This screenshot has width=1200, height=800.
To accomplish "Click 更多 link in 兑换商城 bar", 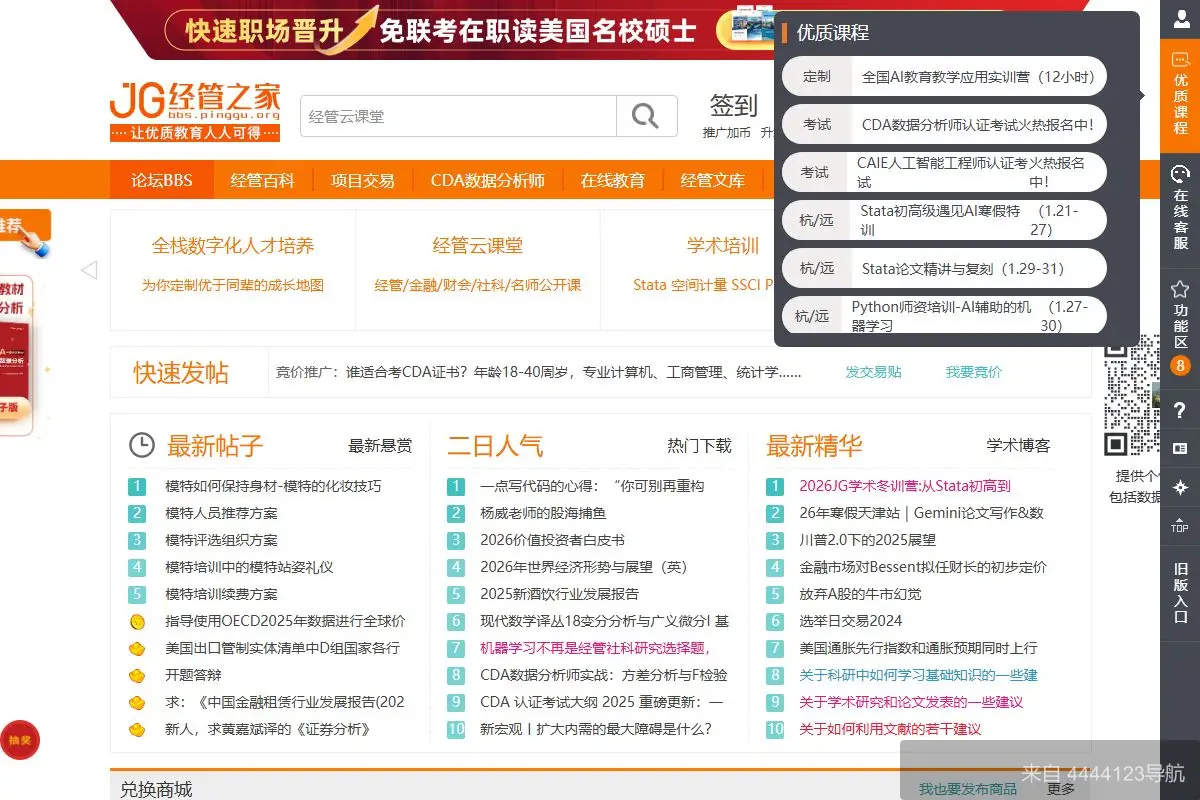I will point(1061,789).
